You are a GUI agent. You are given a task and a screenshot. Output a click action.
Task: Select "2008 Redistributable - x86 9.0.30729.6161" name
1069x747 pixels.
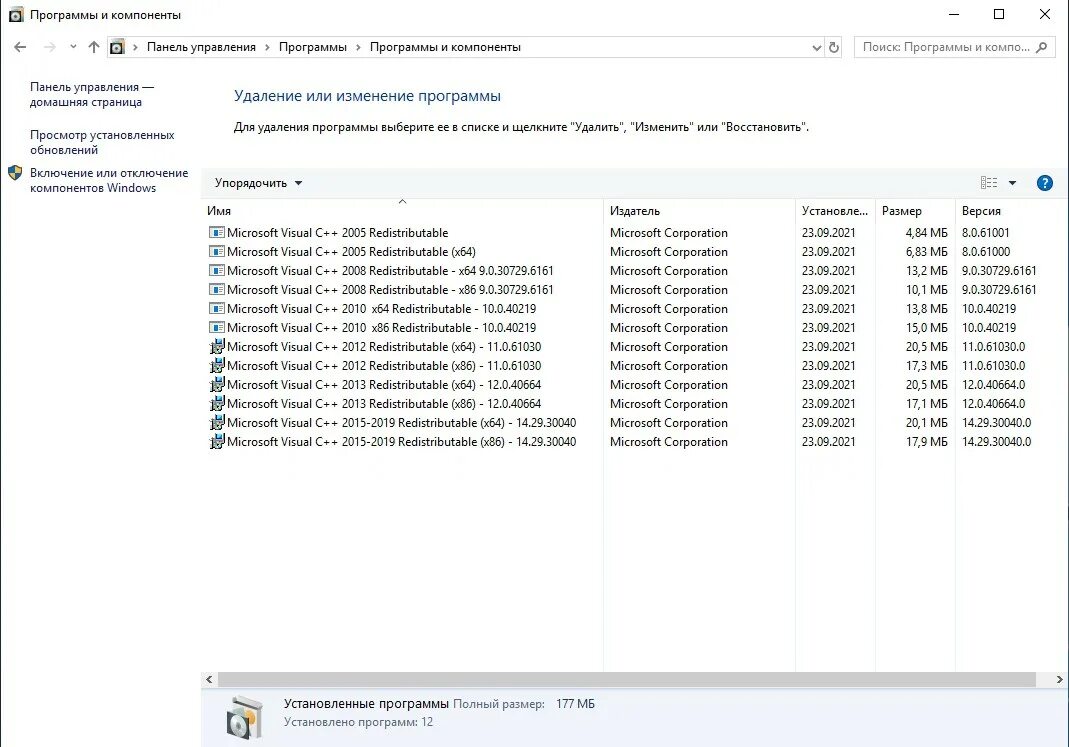tap(390, 290)
